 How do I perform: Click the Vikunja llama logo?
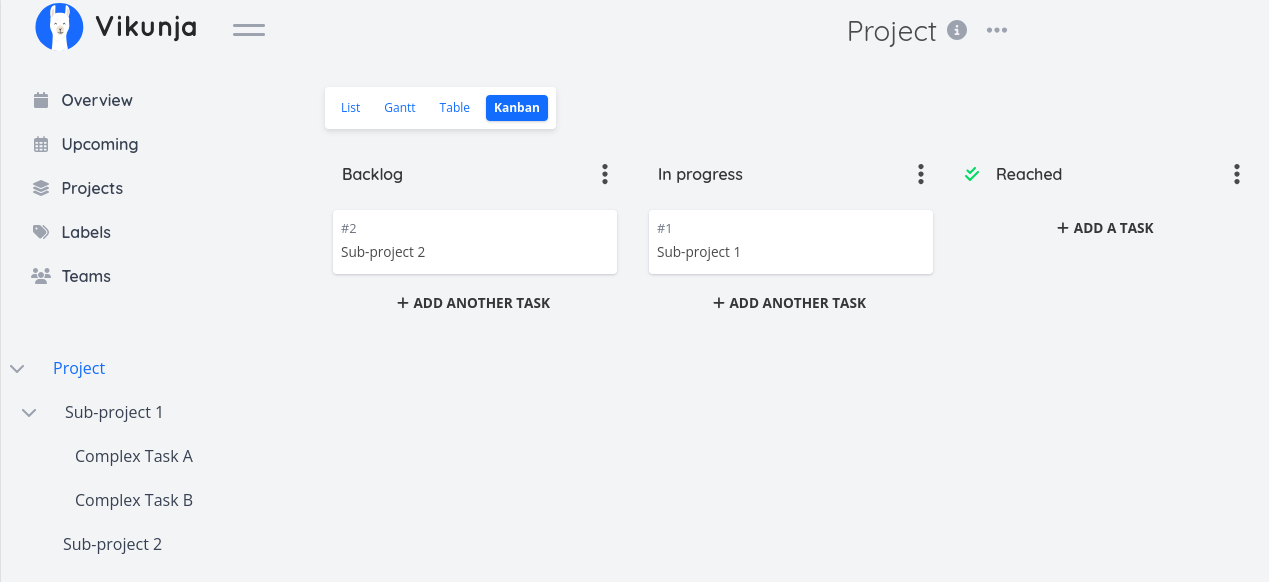59,26
